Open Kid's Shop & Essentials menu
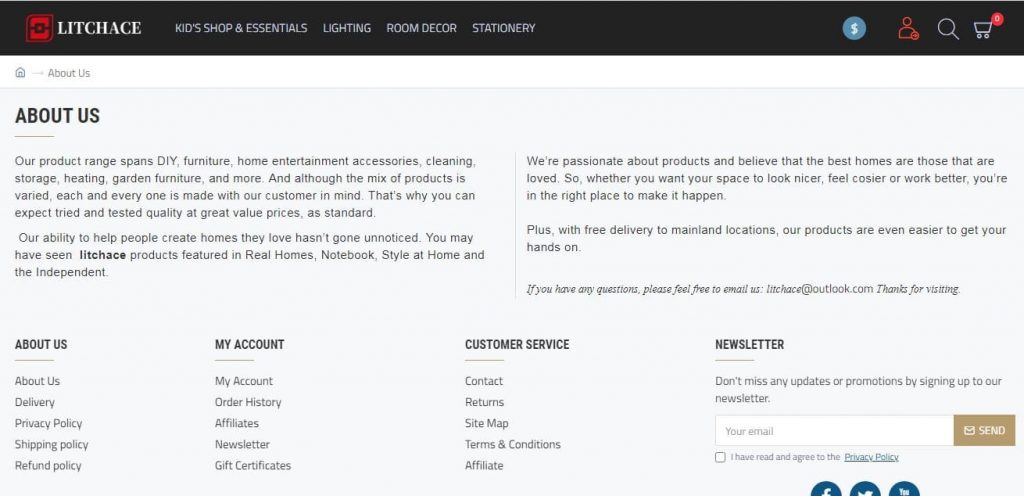Screen dimensions: 1024x496 241,28
